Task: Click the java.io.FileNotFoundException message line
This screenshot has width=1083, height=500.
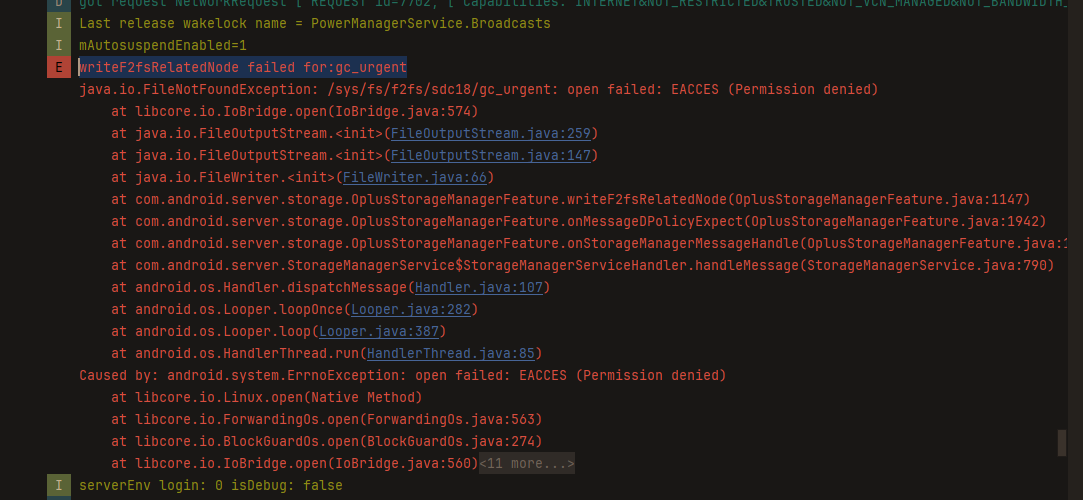Action: (x=478, y=90)
